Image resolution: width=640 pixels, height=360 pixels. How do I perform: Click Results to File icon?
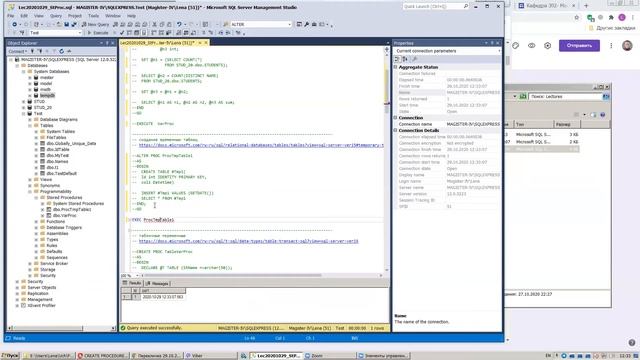click(x=193, y=33)
